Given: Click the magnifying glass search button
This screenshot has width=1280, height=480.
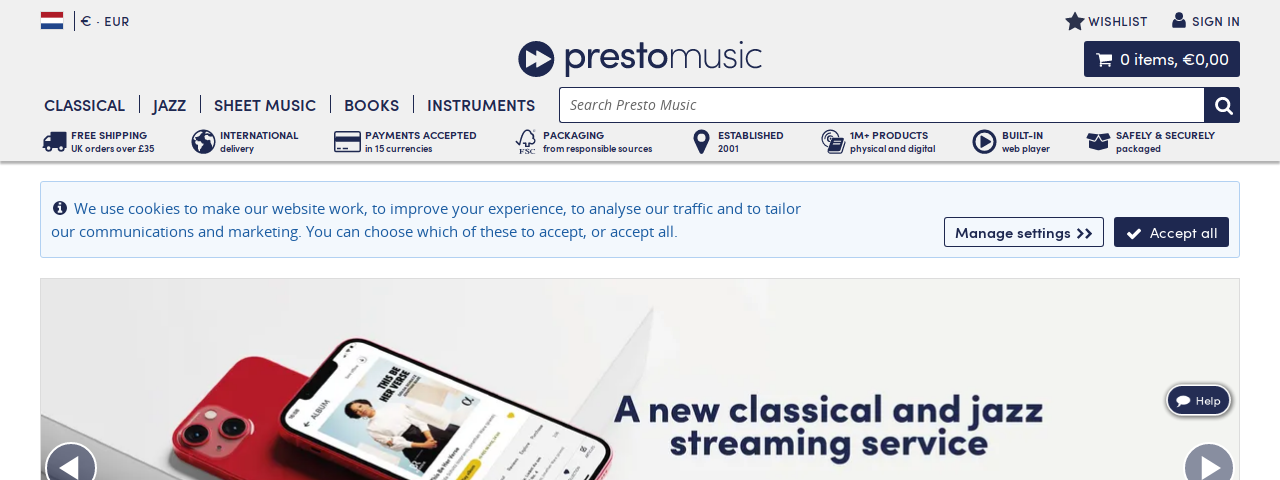Looking at the screenshot, I should pyautogui.click(x=1222, y=105).
